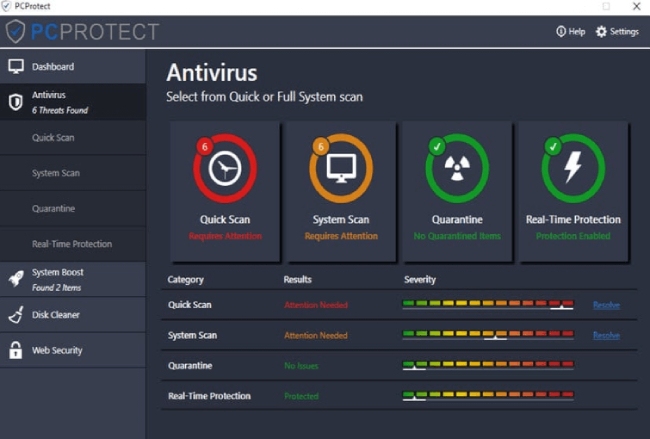Click Real-Time Protection card title

click(573, 219)
